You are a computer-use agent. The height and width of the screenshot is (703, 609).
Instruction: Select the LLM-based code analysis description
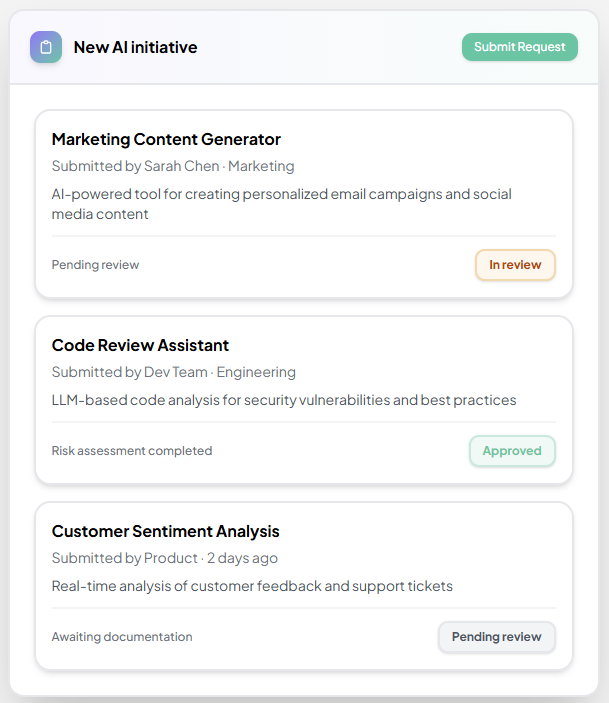284,400
